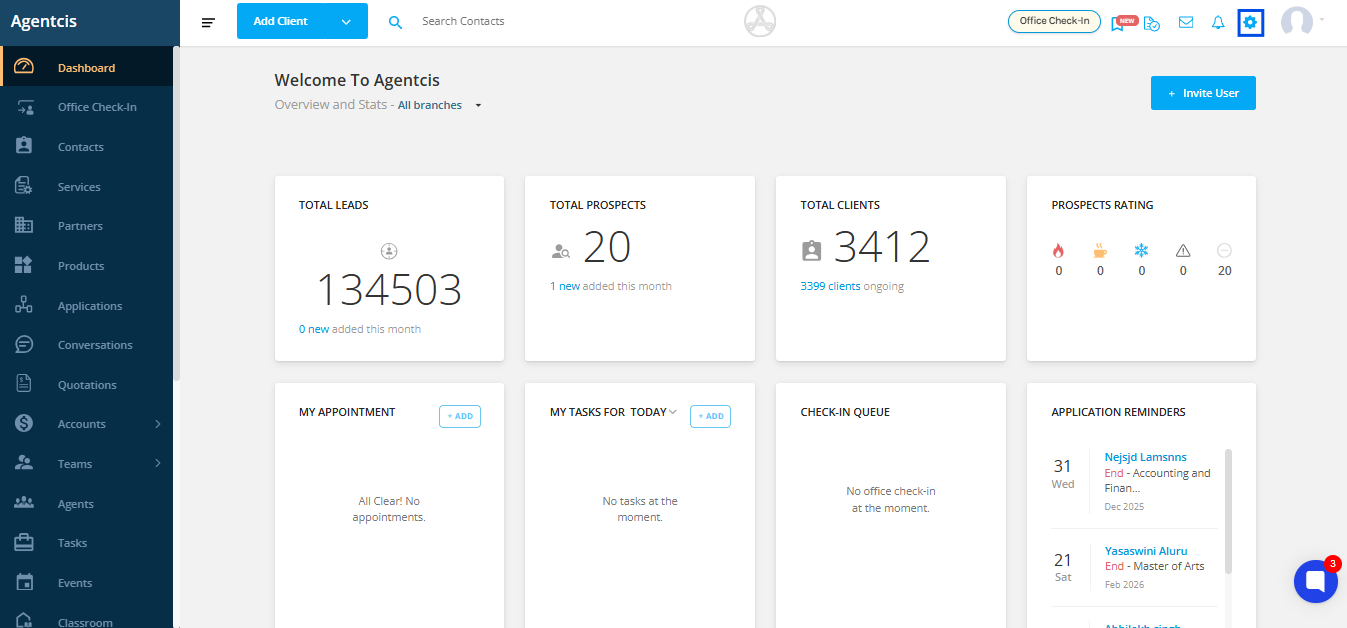
Task: Open the All branches dropdown
Action: tap(440, 105)
